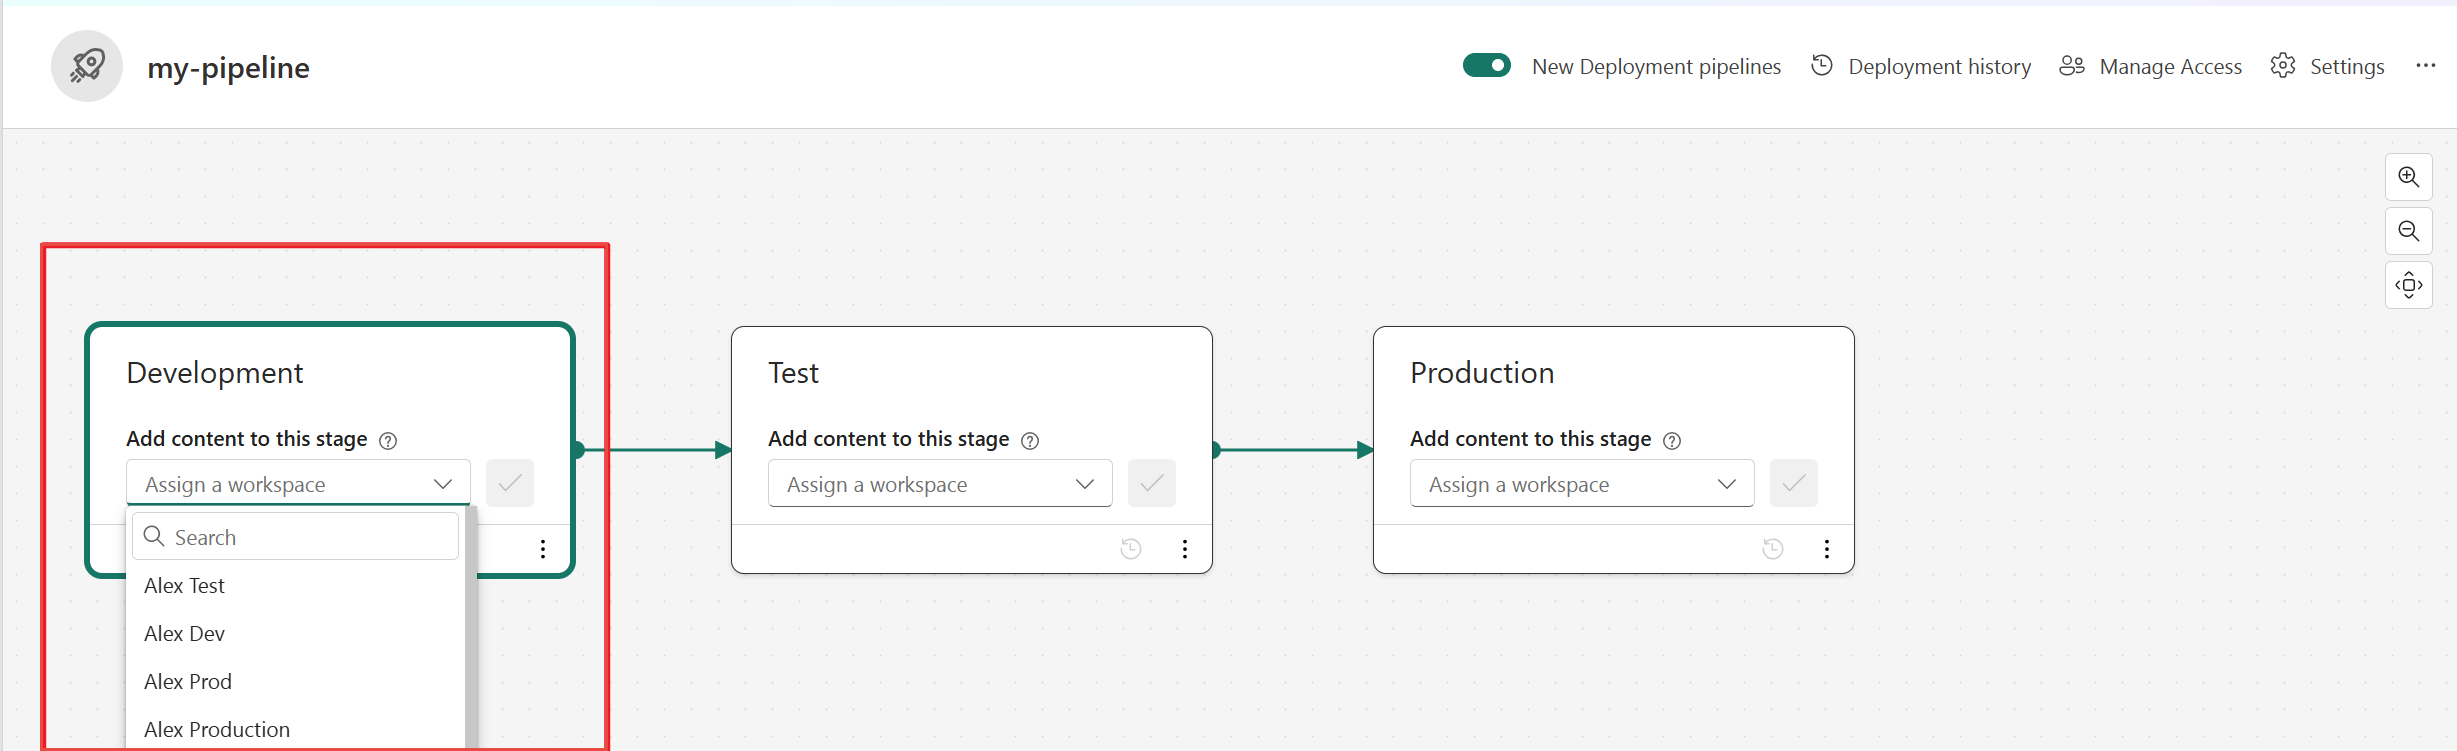Click the fit-to-view canvas icon
2457x751 pixels.
(2408, 285)
